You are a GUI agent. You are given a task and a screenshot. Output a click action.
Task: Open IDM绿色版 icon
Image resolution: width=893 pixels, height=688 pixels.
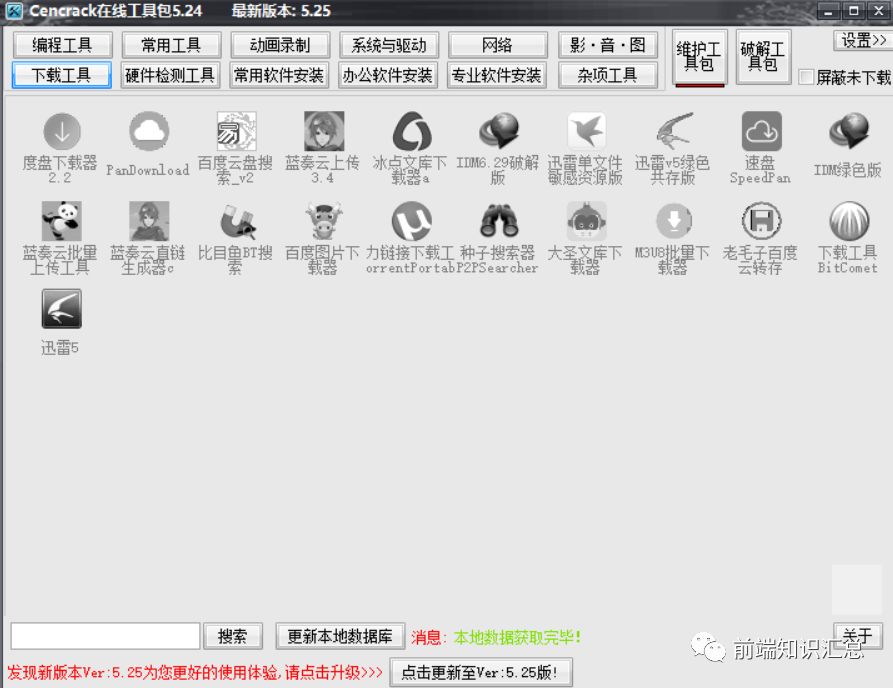click(x=849, y=132)
